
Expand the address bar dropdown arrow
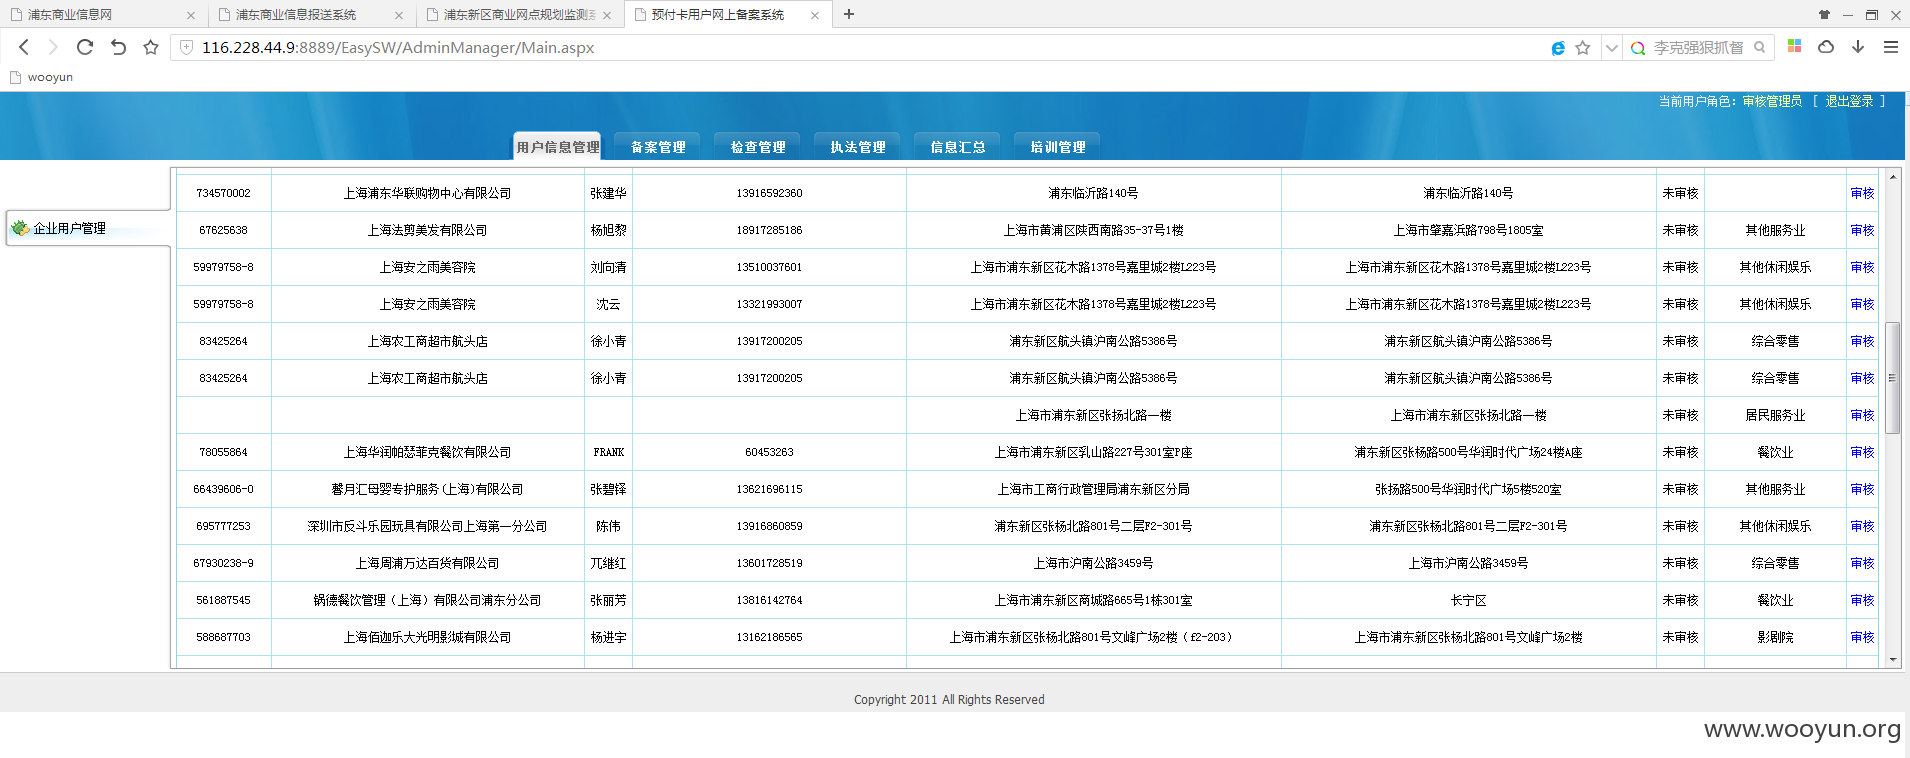pyautogui.click(x=1611, y=48)
